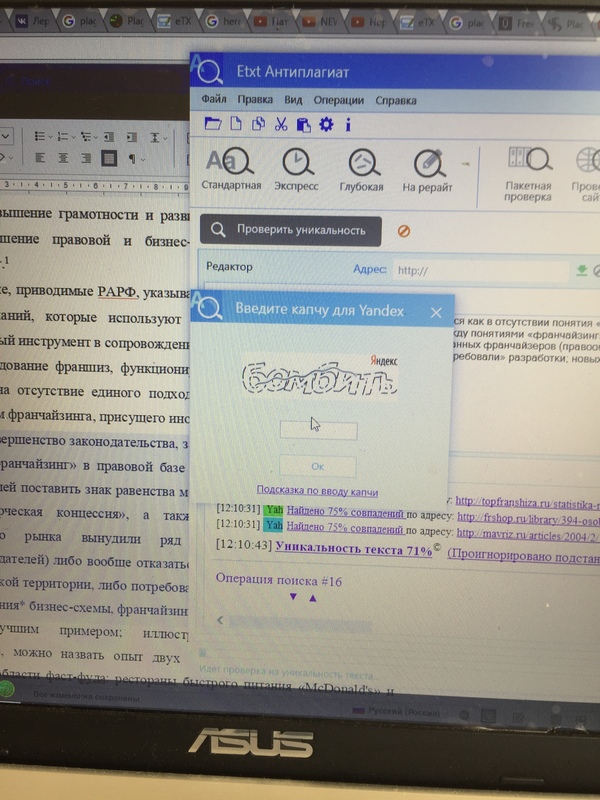Open the Операции menu

click(x=337, y=100)
